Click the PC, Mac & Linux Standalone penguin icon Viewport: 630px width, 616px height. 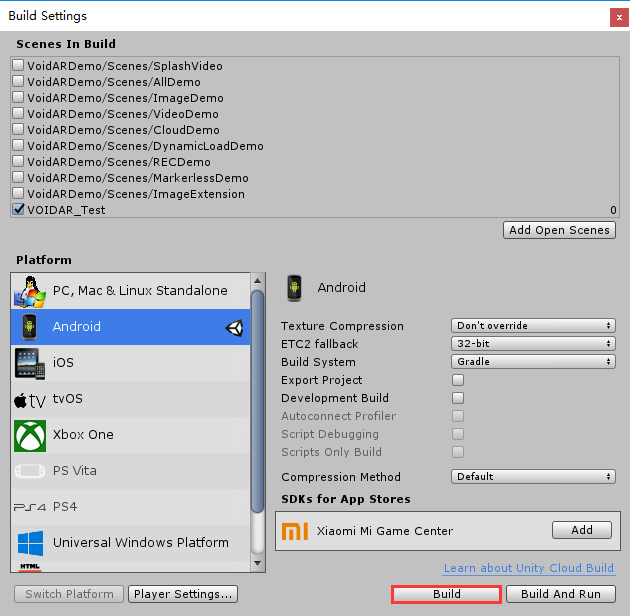tap(29, 291)
